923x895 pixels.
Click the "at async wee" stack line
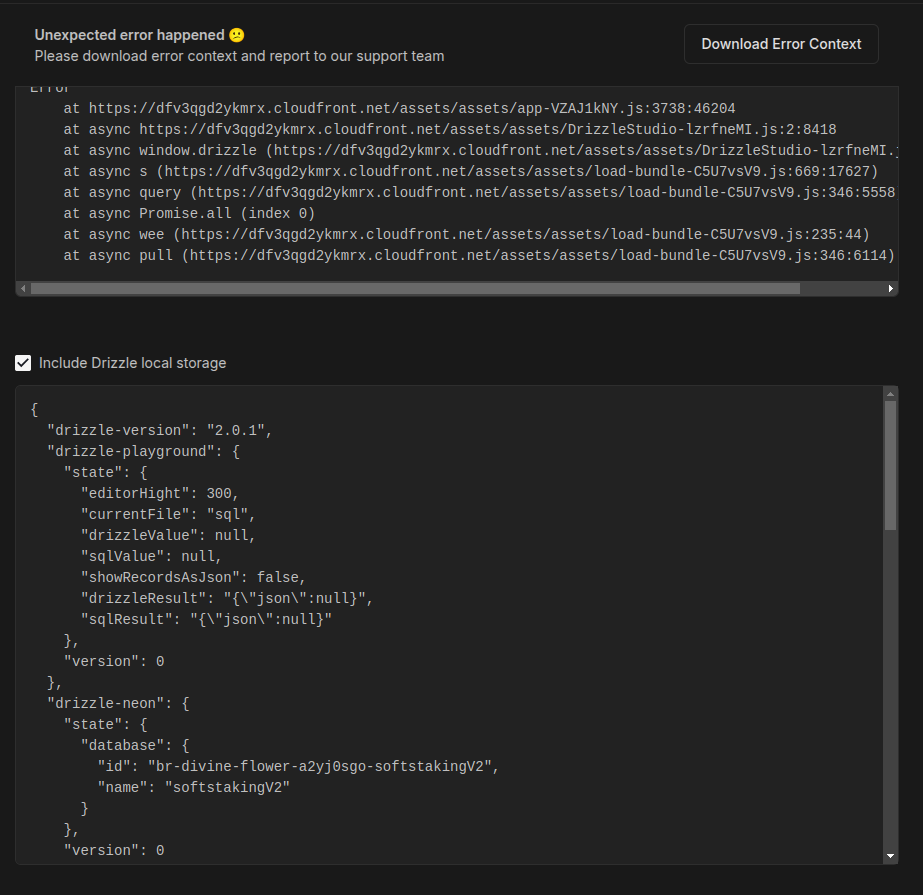(x=466, y=234)
